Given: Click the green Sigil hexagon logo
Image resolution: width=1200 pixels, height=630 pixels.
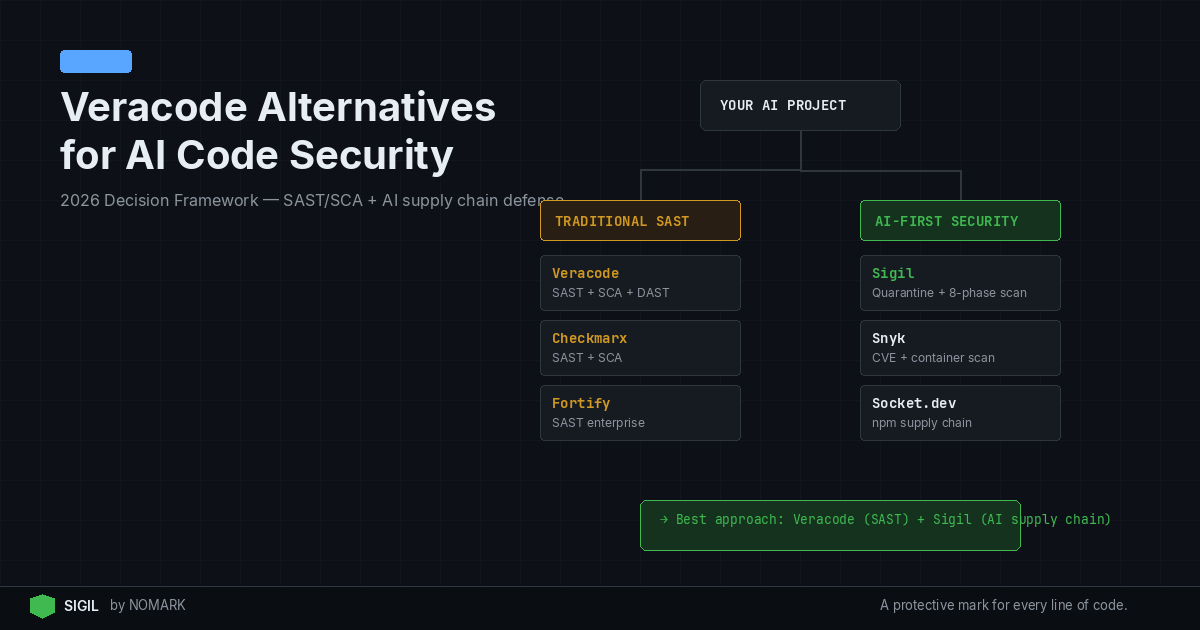Looking at the screenshot, I should (x=42, y=606).
